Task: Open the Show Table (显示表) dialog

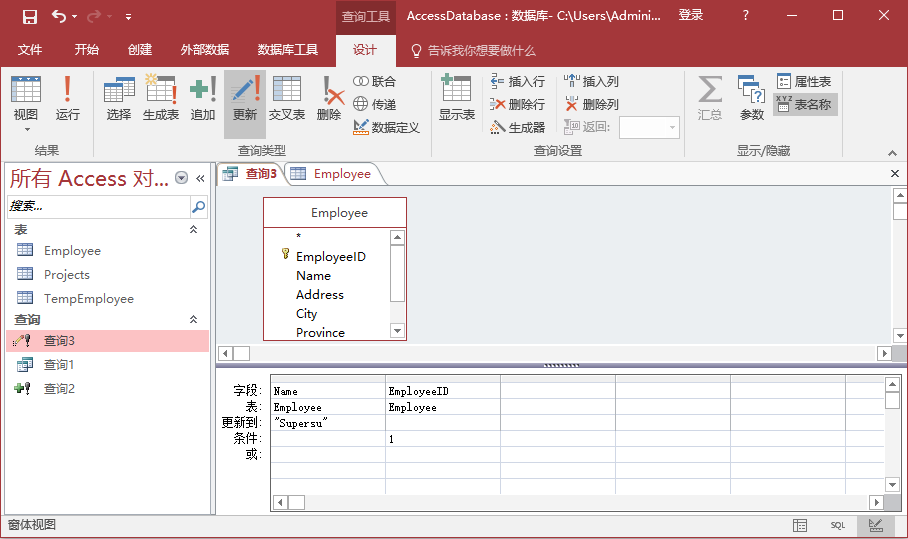Action: (x=456, y=99)
